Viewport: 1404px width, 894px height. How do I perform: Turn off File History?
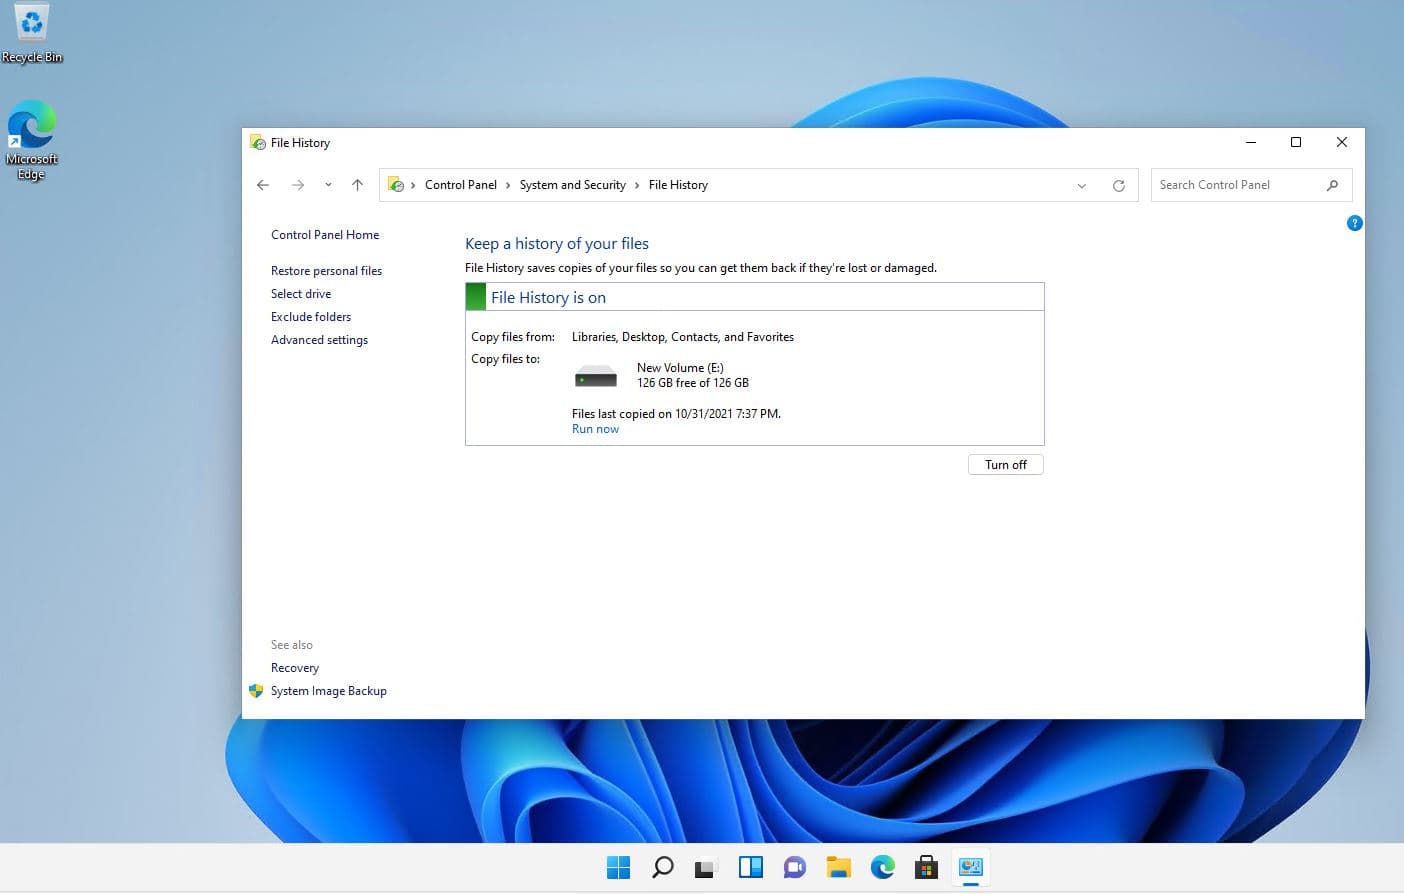click(1005, 464)
